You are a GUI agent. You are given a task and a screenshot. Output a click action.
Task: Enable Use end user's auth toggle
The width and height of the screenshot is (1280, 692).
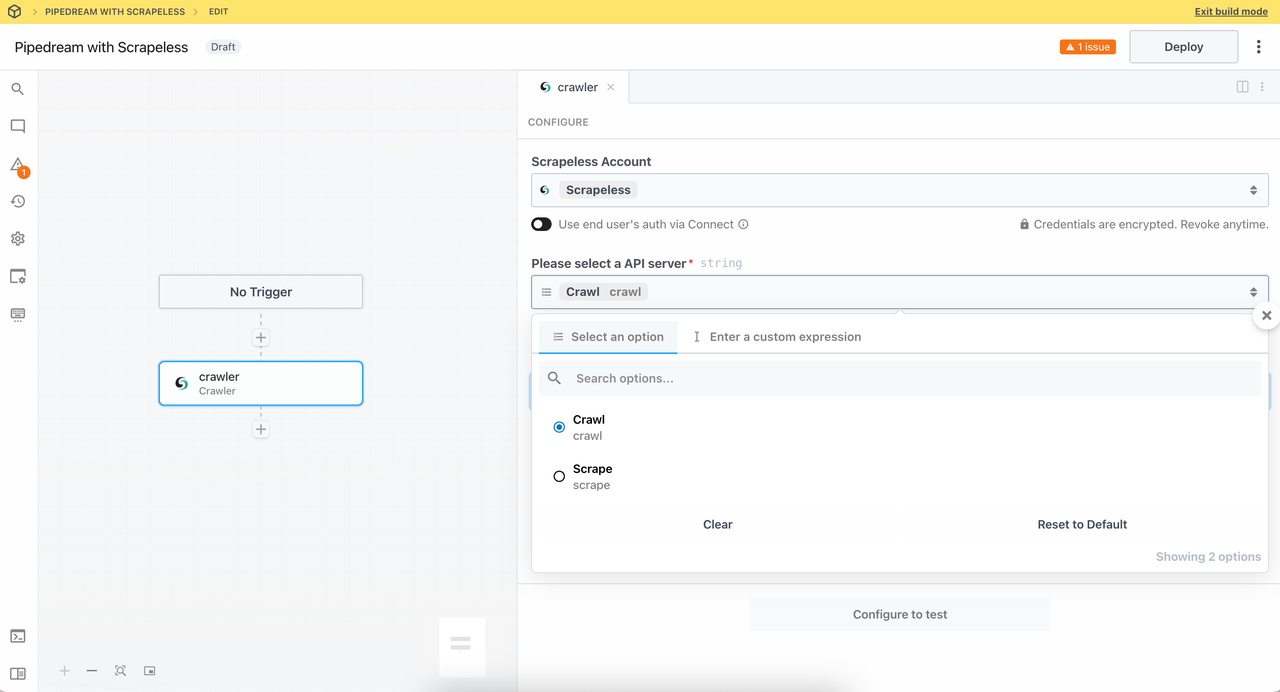click(541, 224)
